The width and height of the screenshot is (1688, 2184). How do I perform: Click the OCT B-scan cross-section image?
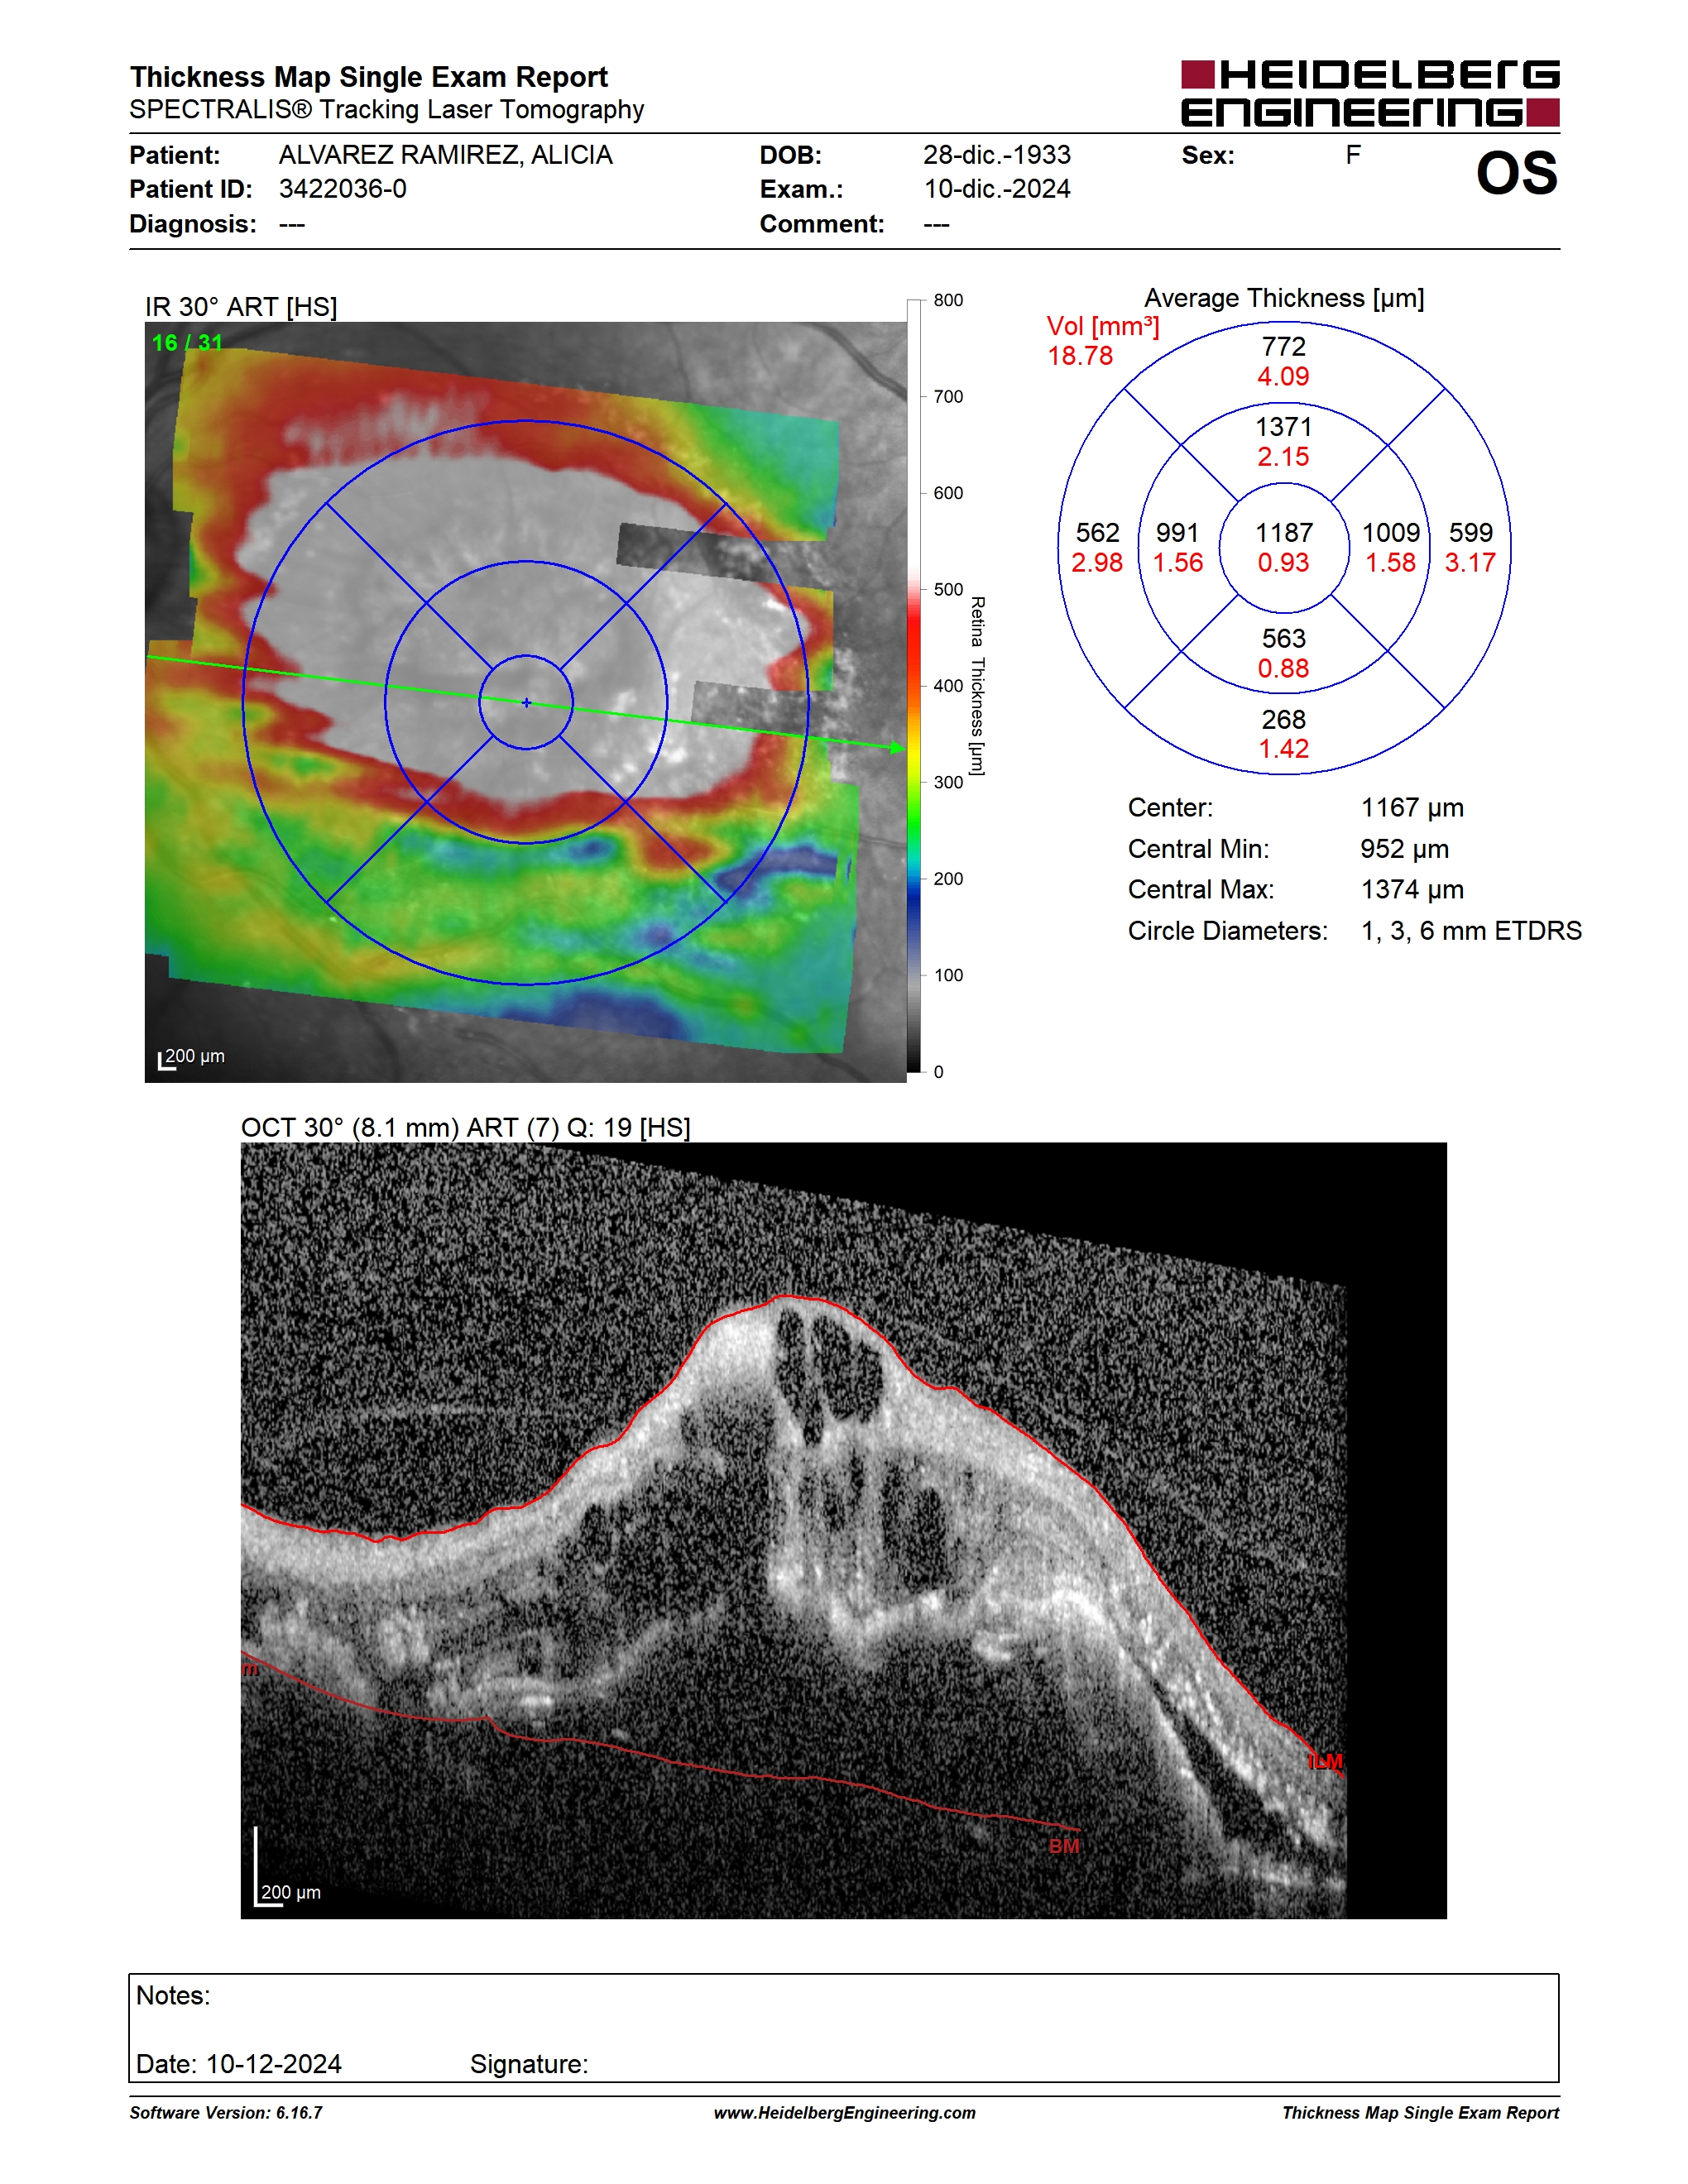pyautogui.click(x=843, y=1530)
